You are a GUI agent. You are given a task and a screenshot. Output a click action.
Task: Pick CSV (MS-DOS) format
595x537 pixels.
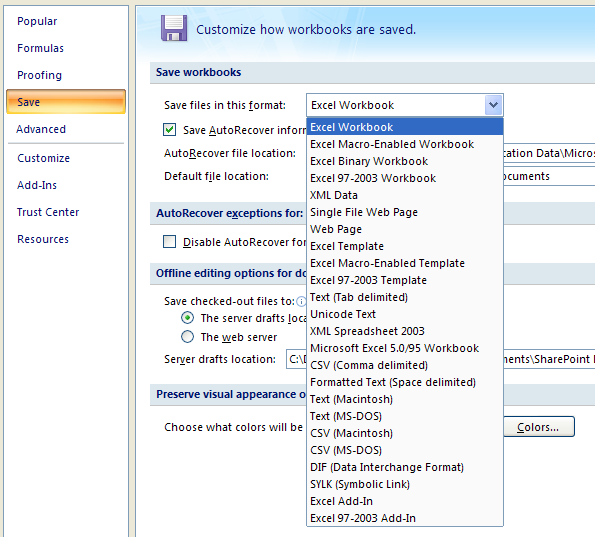(405, 450)
